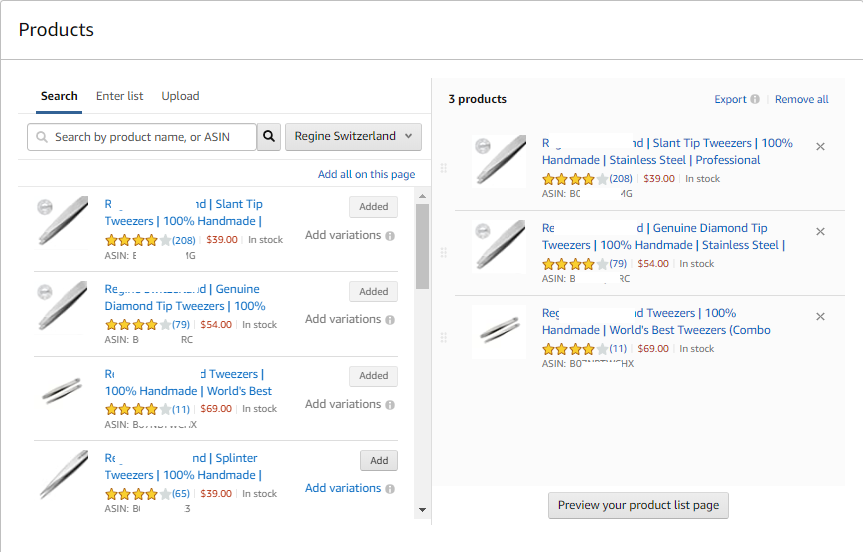Image resolution: width=863 pixels, height=552 pixels.
Task: Click drag handle of selected Diamond Tip product
Action: click(x=444, y=253)
